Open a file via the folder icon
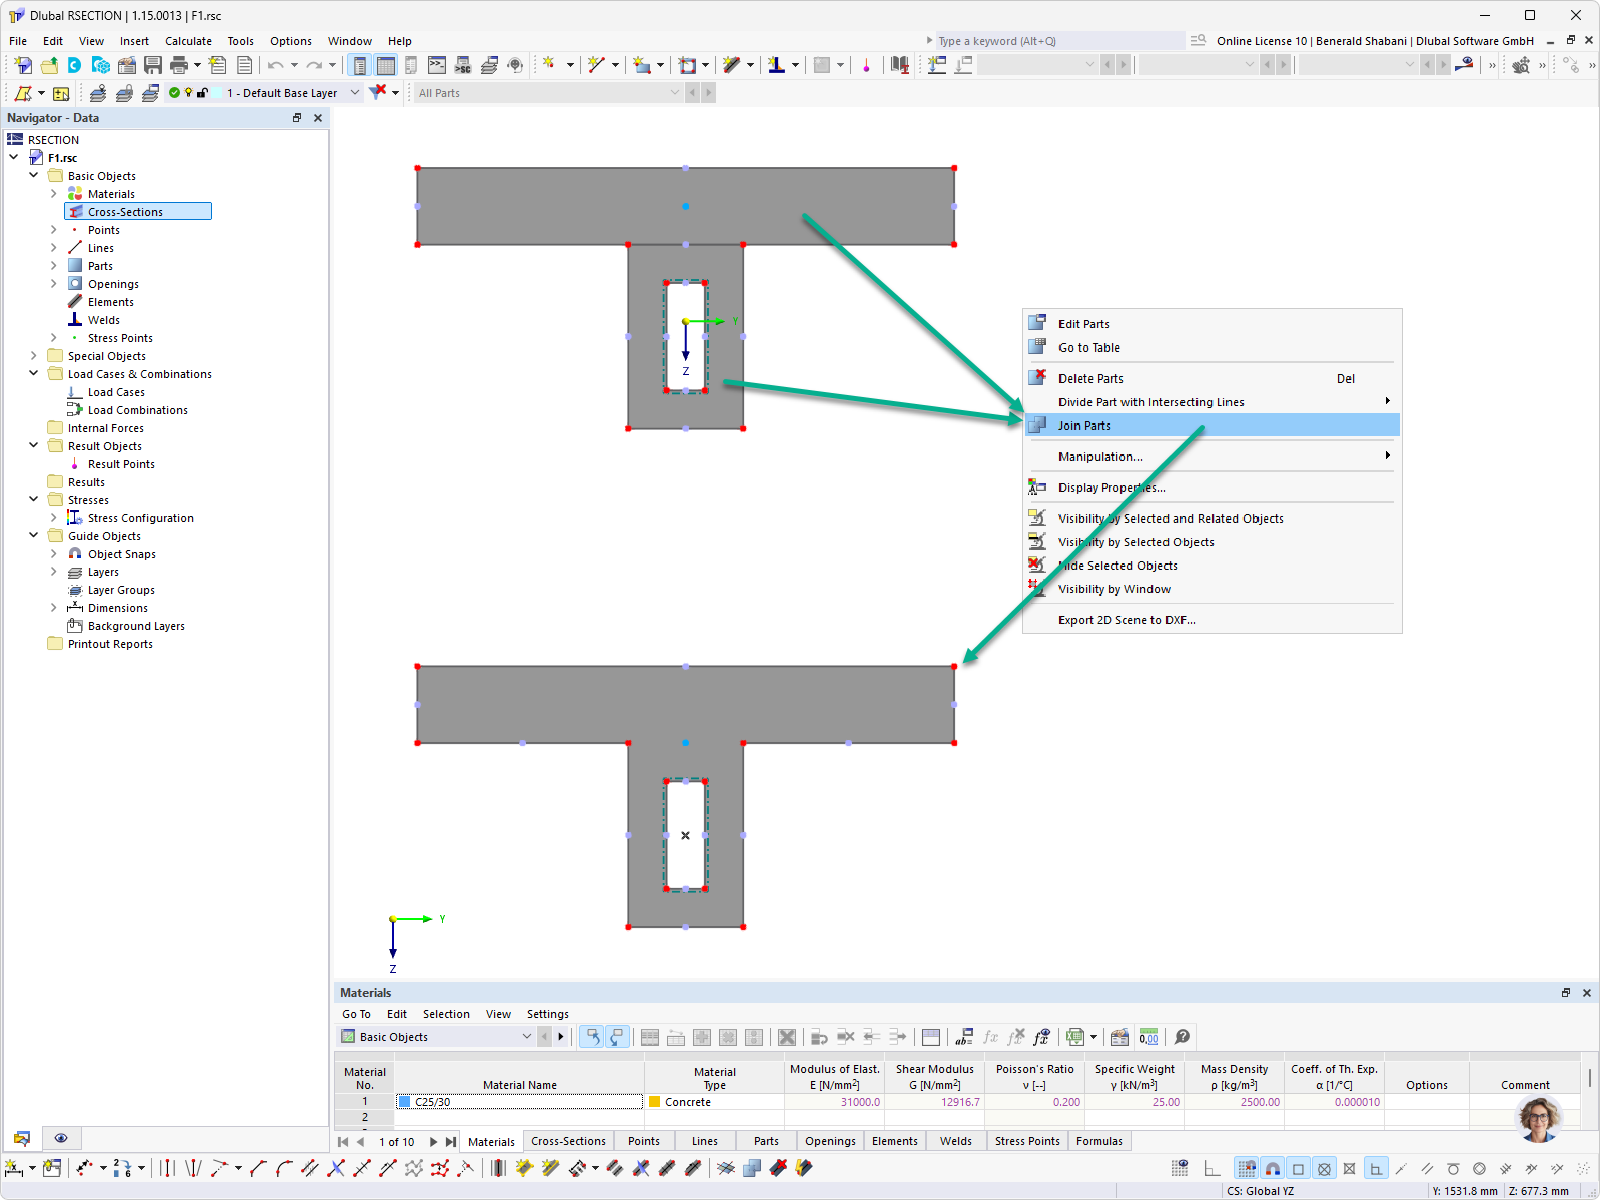 click(49, 65)
